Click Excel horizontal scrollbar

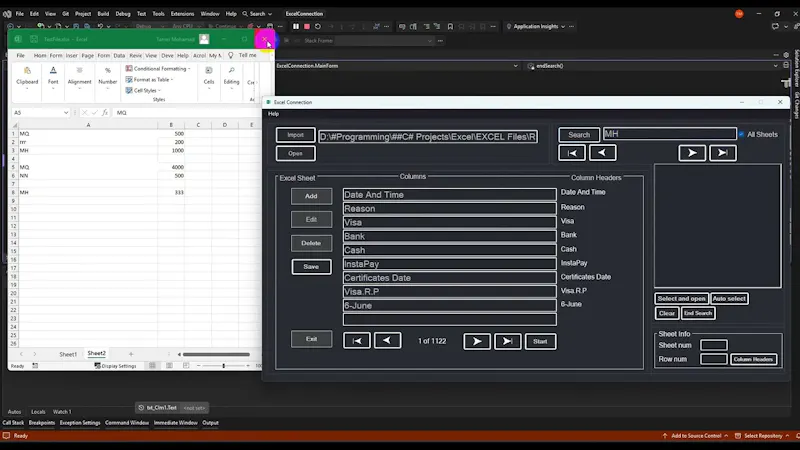pyautogui.click(x=216, y=354)
